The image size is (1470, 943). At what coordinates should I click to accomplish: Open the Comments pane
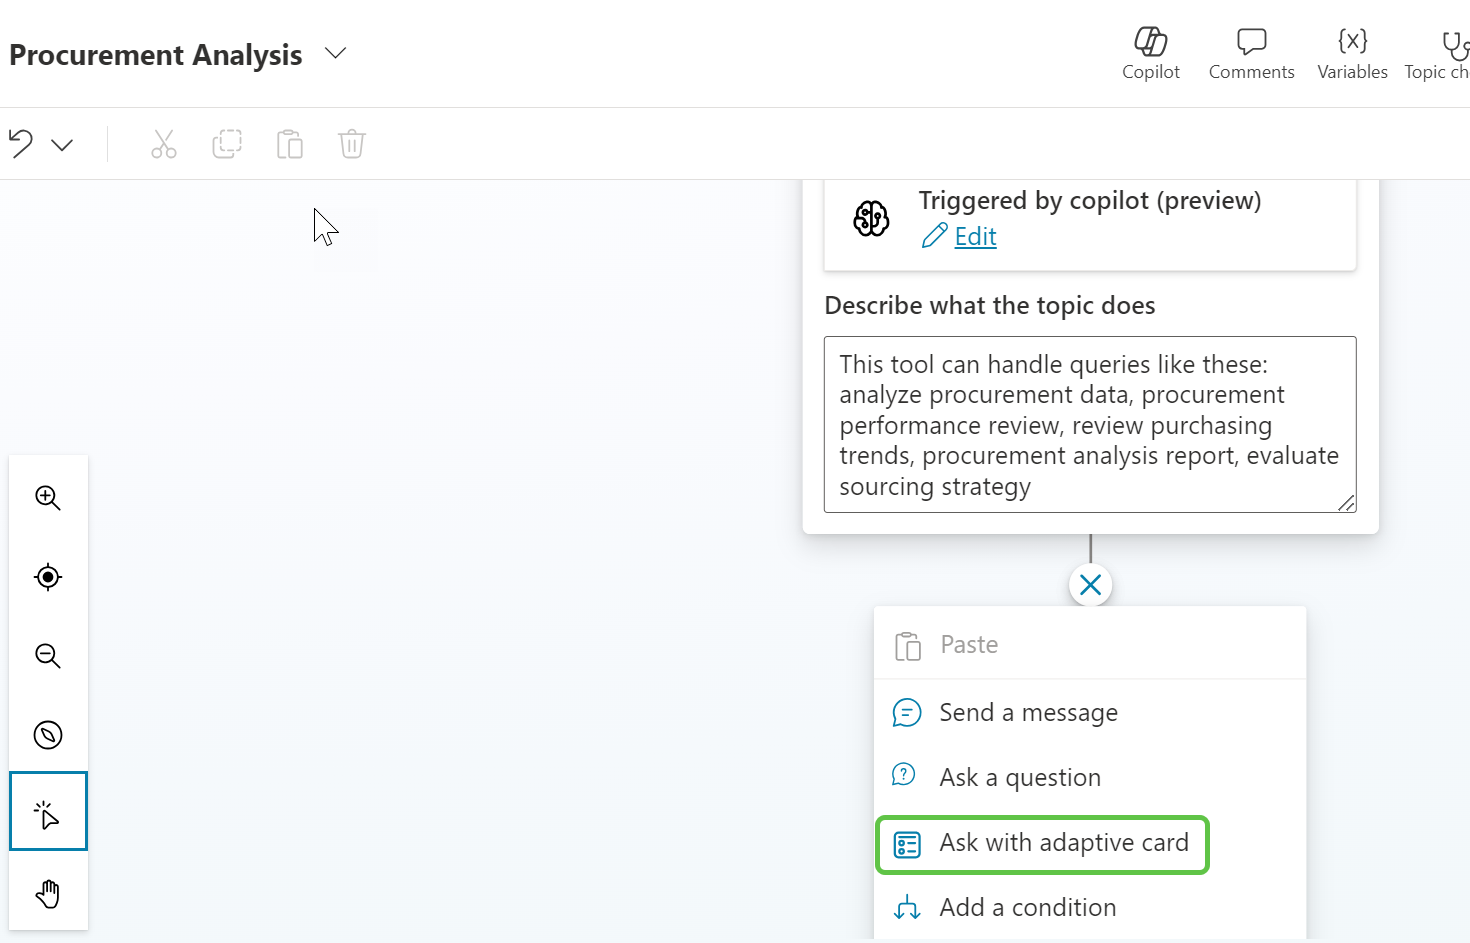(1251, 53)
